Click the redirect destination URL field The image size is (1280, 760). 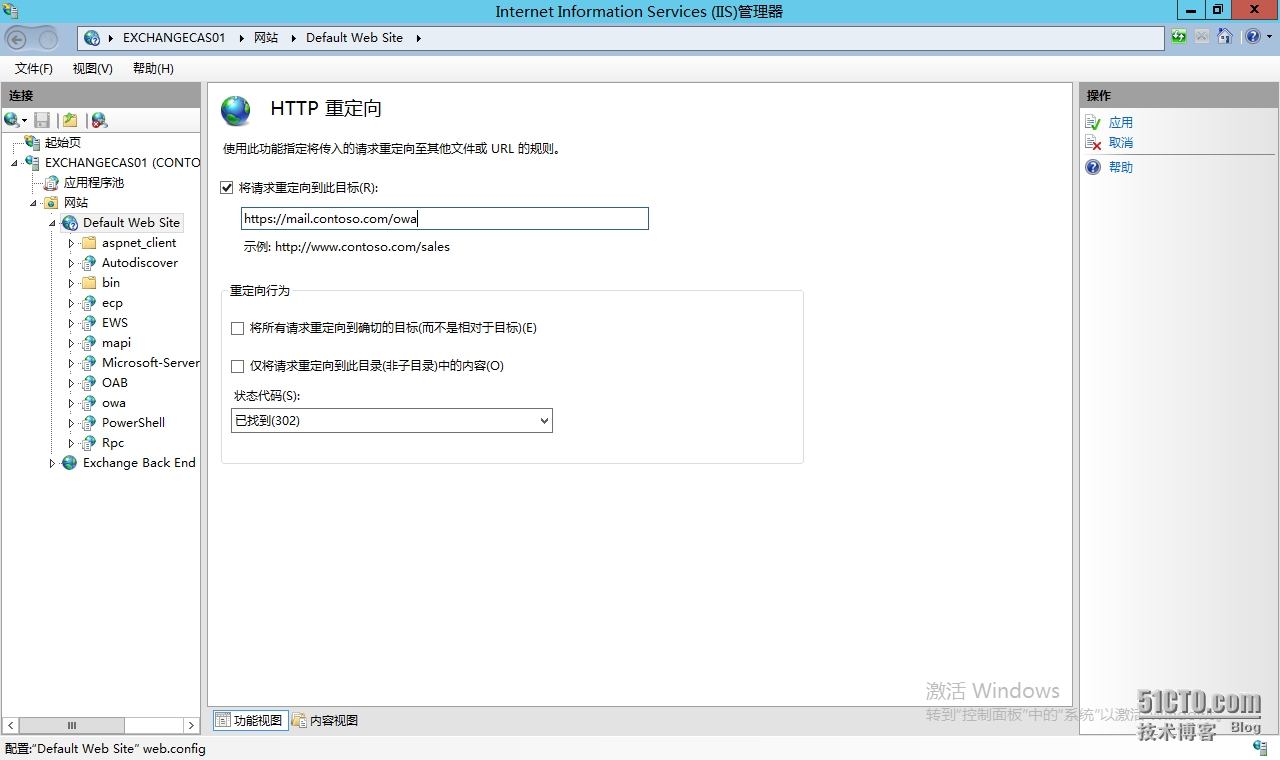click(444, 219)
